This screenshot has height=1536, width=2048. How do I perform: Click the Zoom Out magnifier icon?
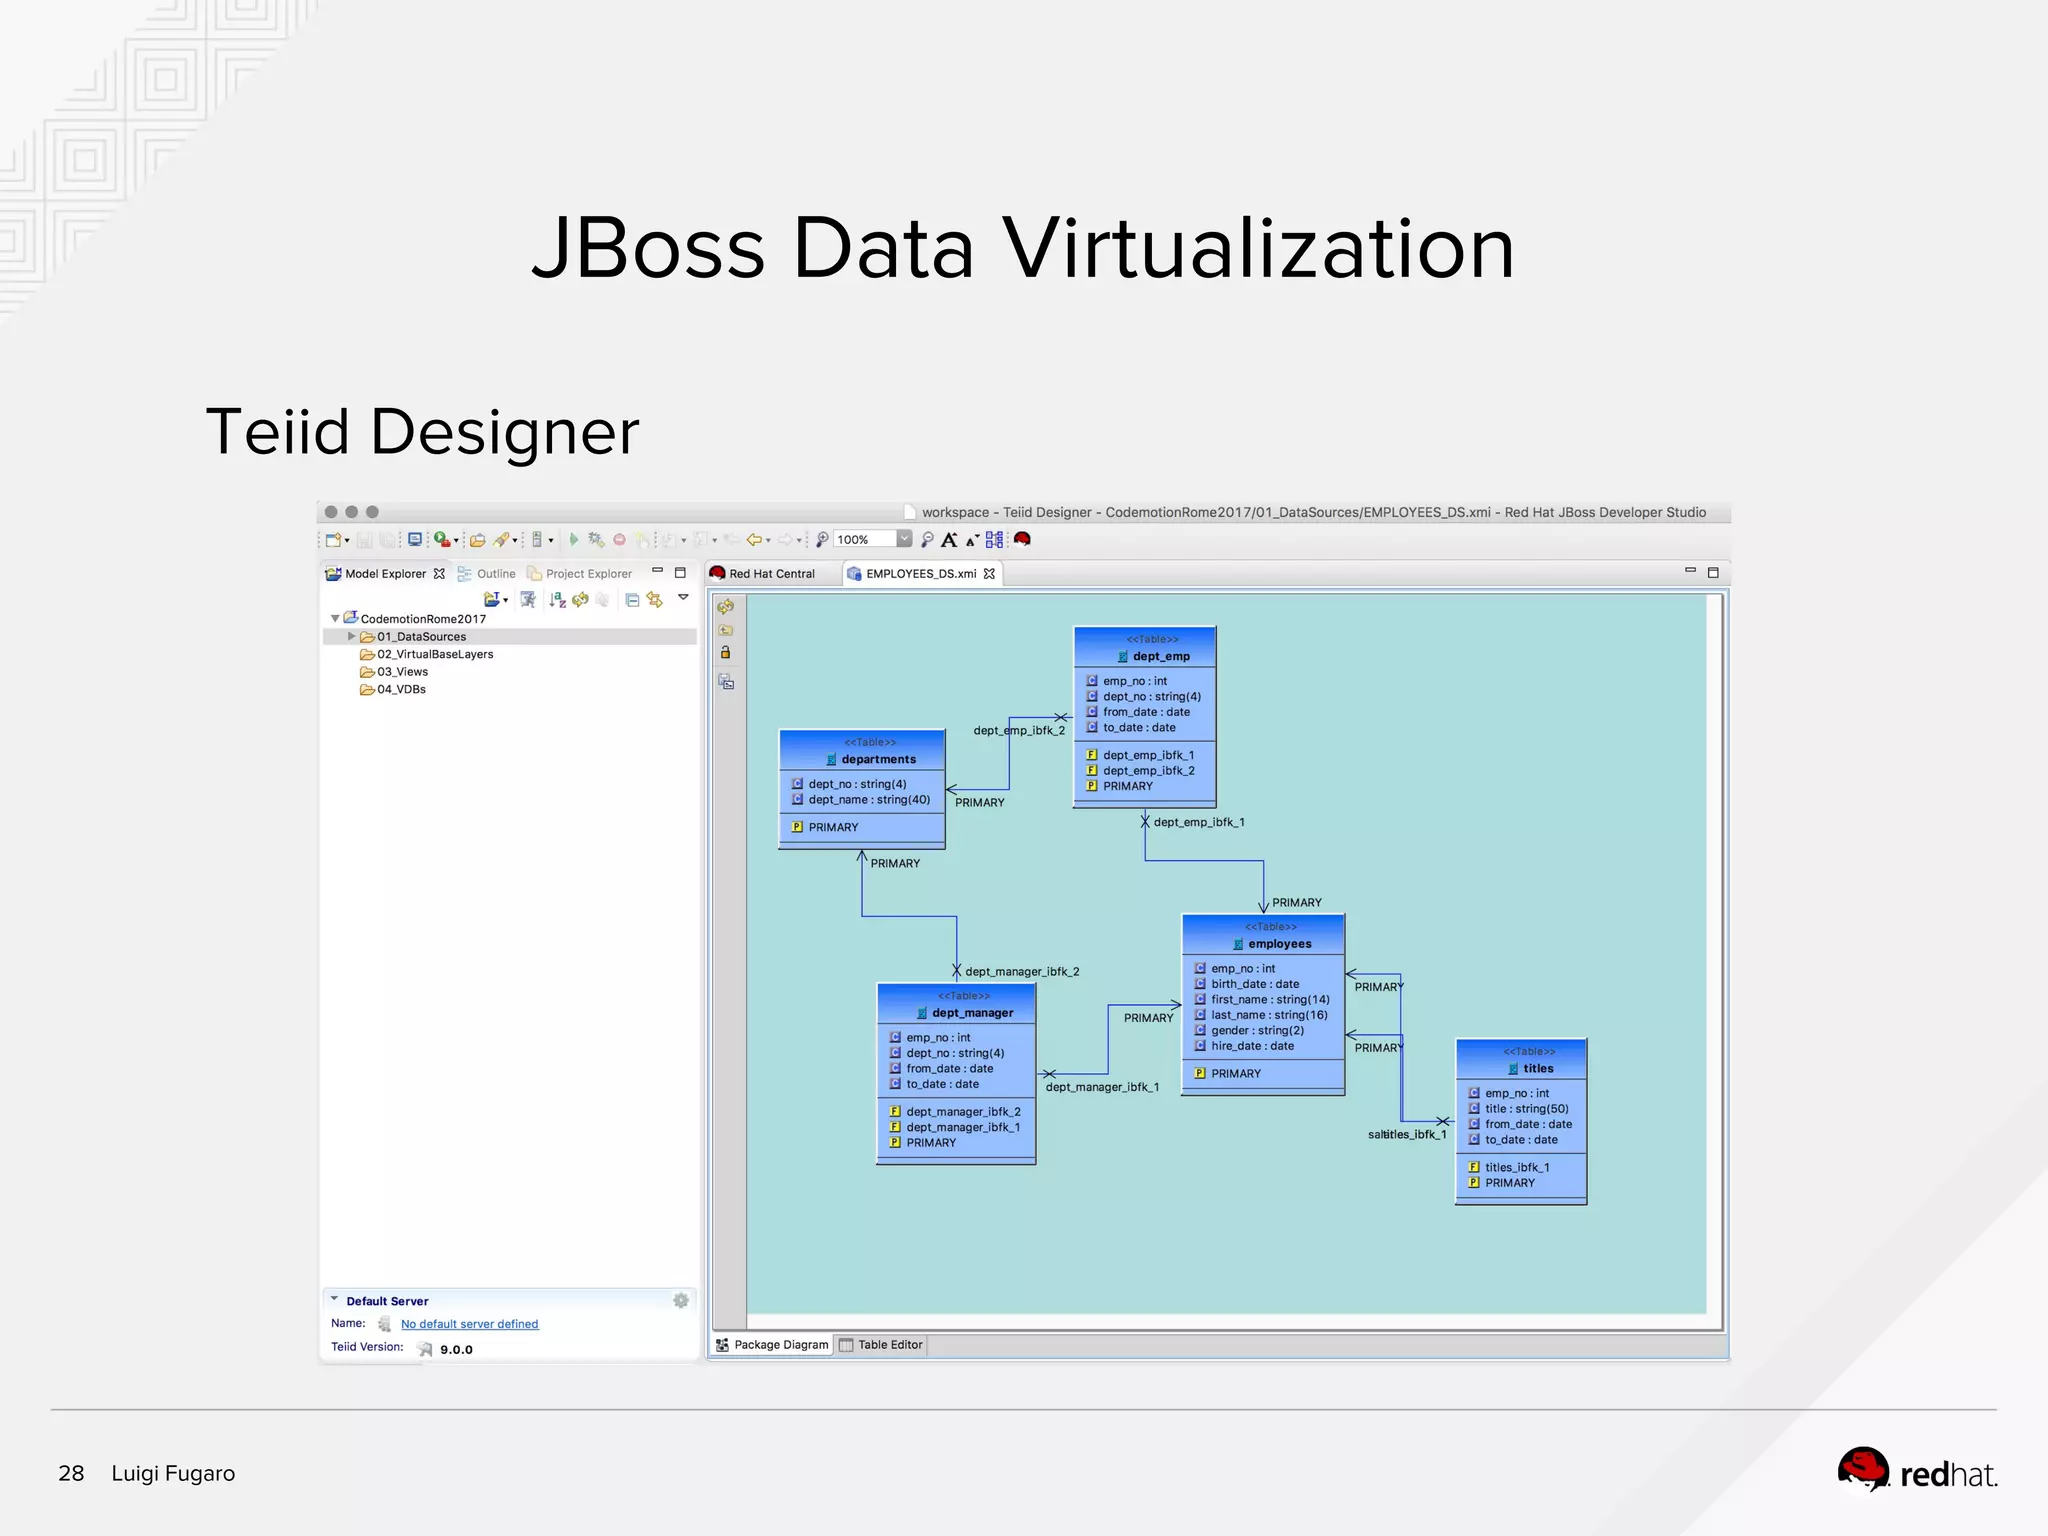coord(927,540)
